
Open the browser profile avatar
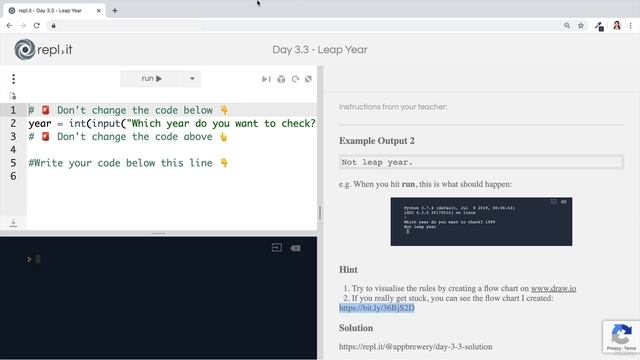coord(617,26)
